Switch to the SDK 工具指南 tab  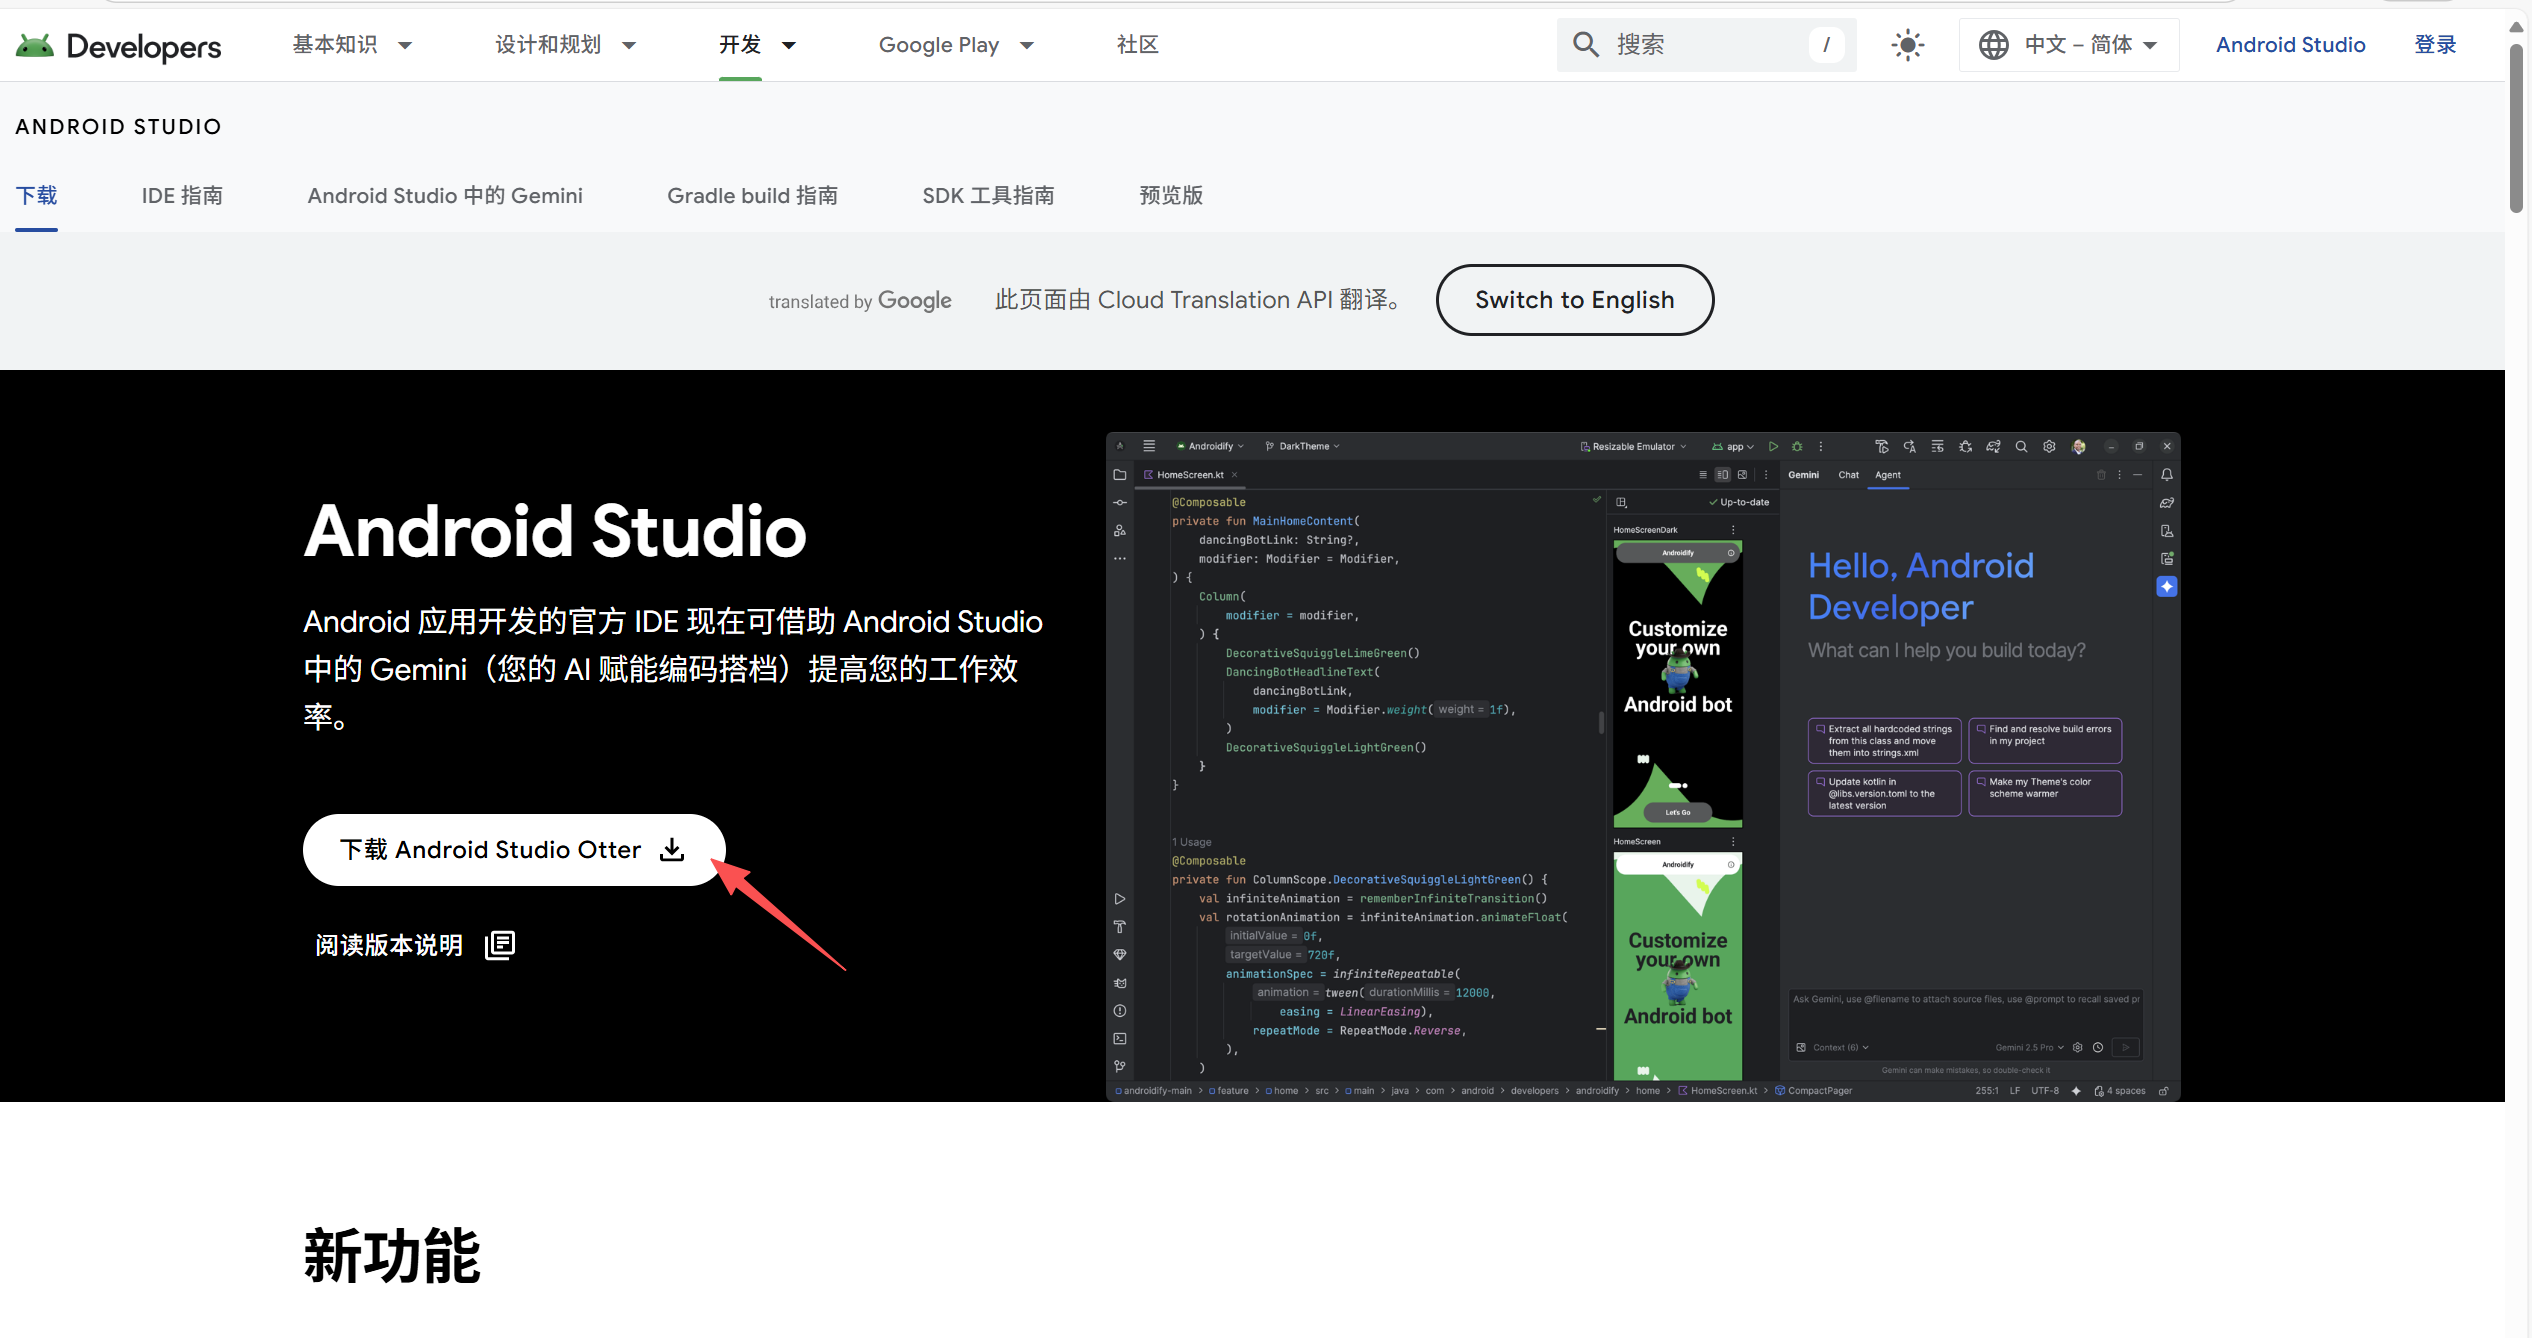[x=988, y=196]
